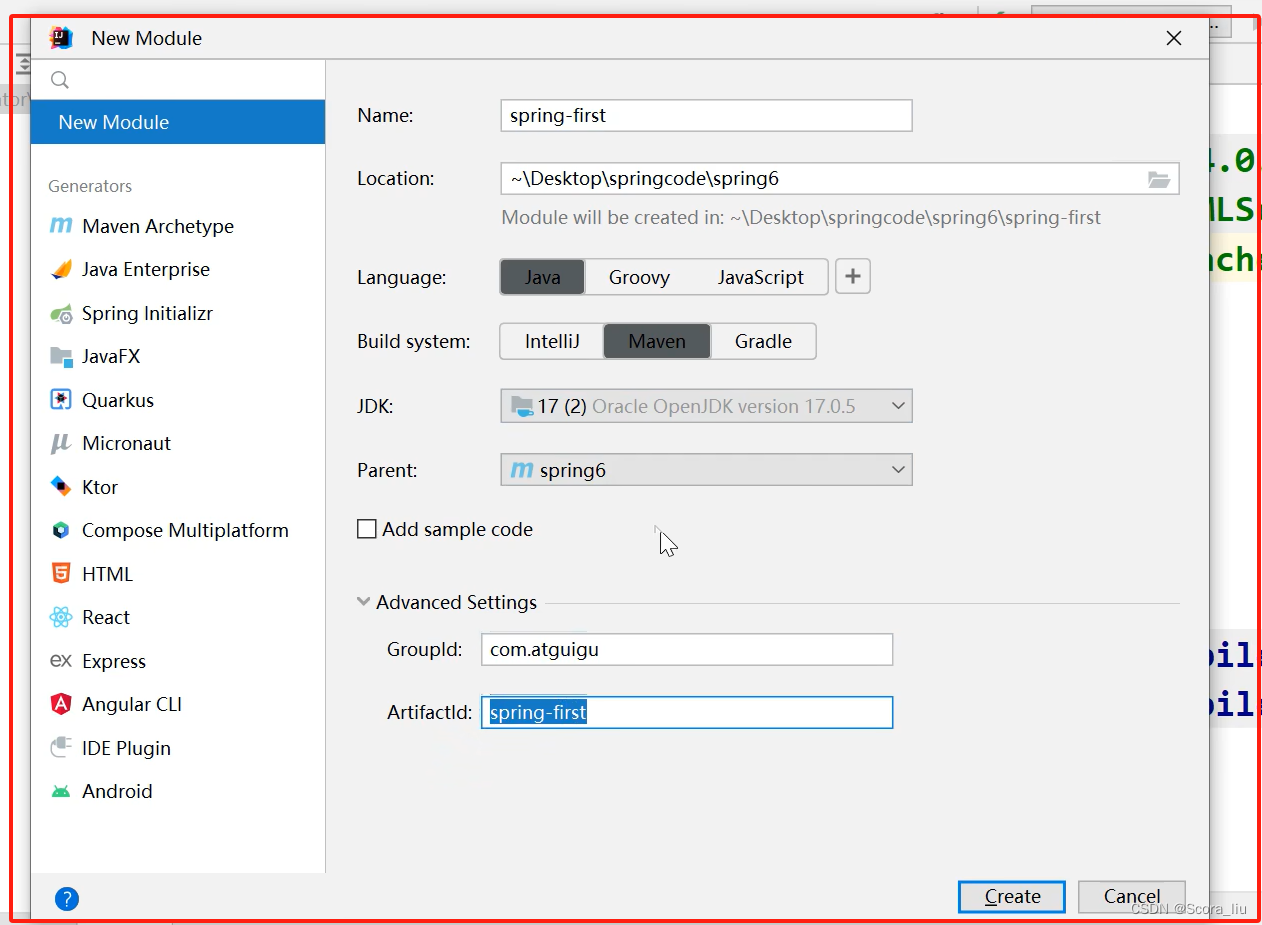Select the JavaFX folder icon
This screenshot has height=925, width=1262.
coord(61,356)
